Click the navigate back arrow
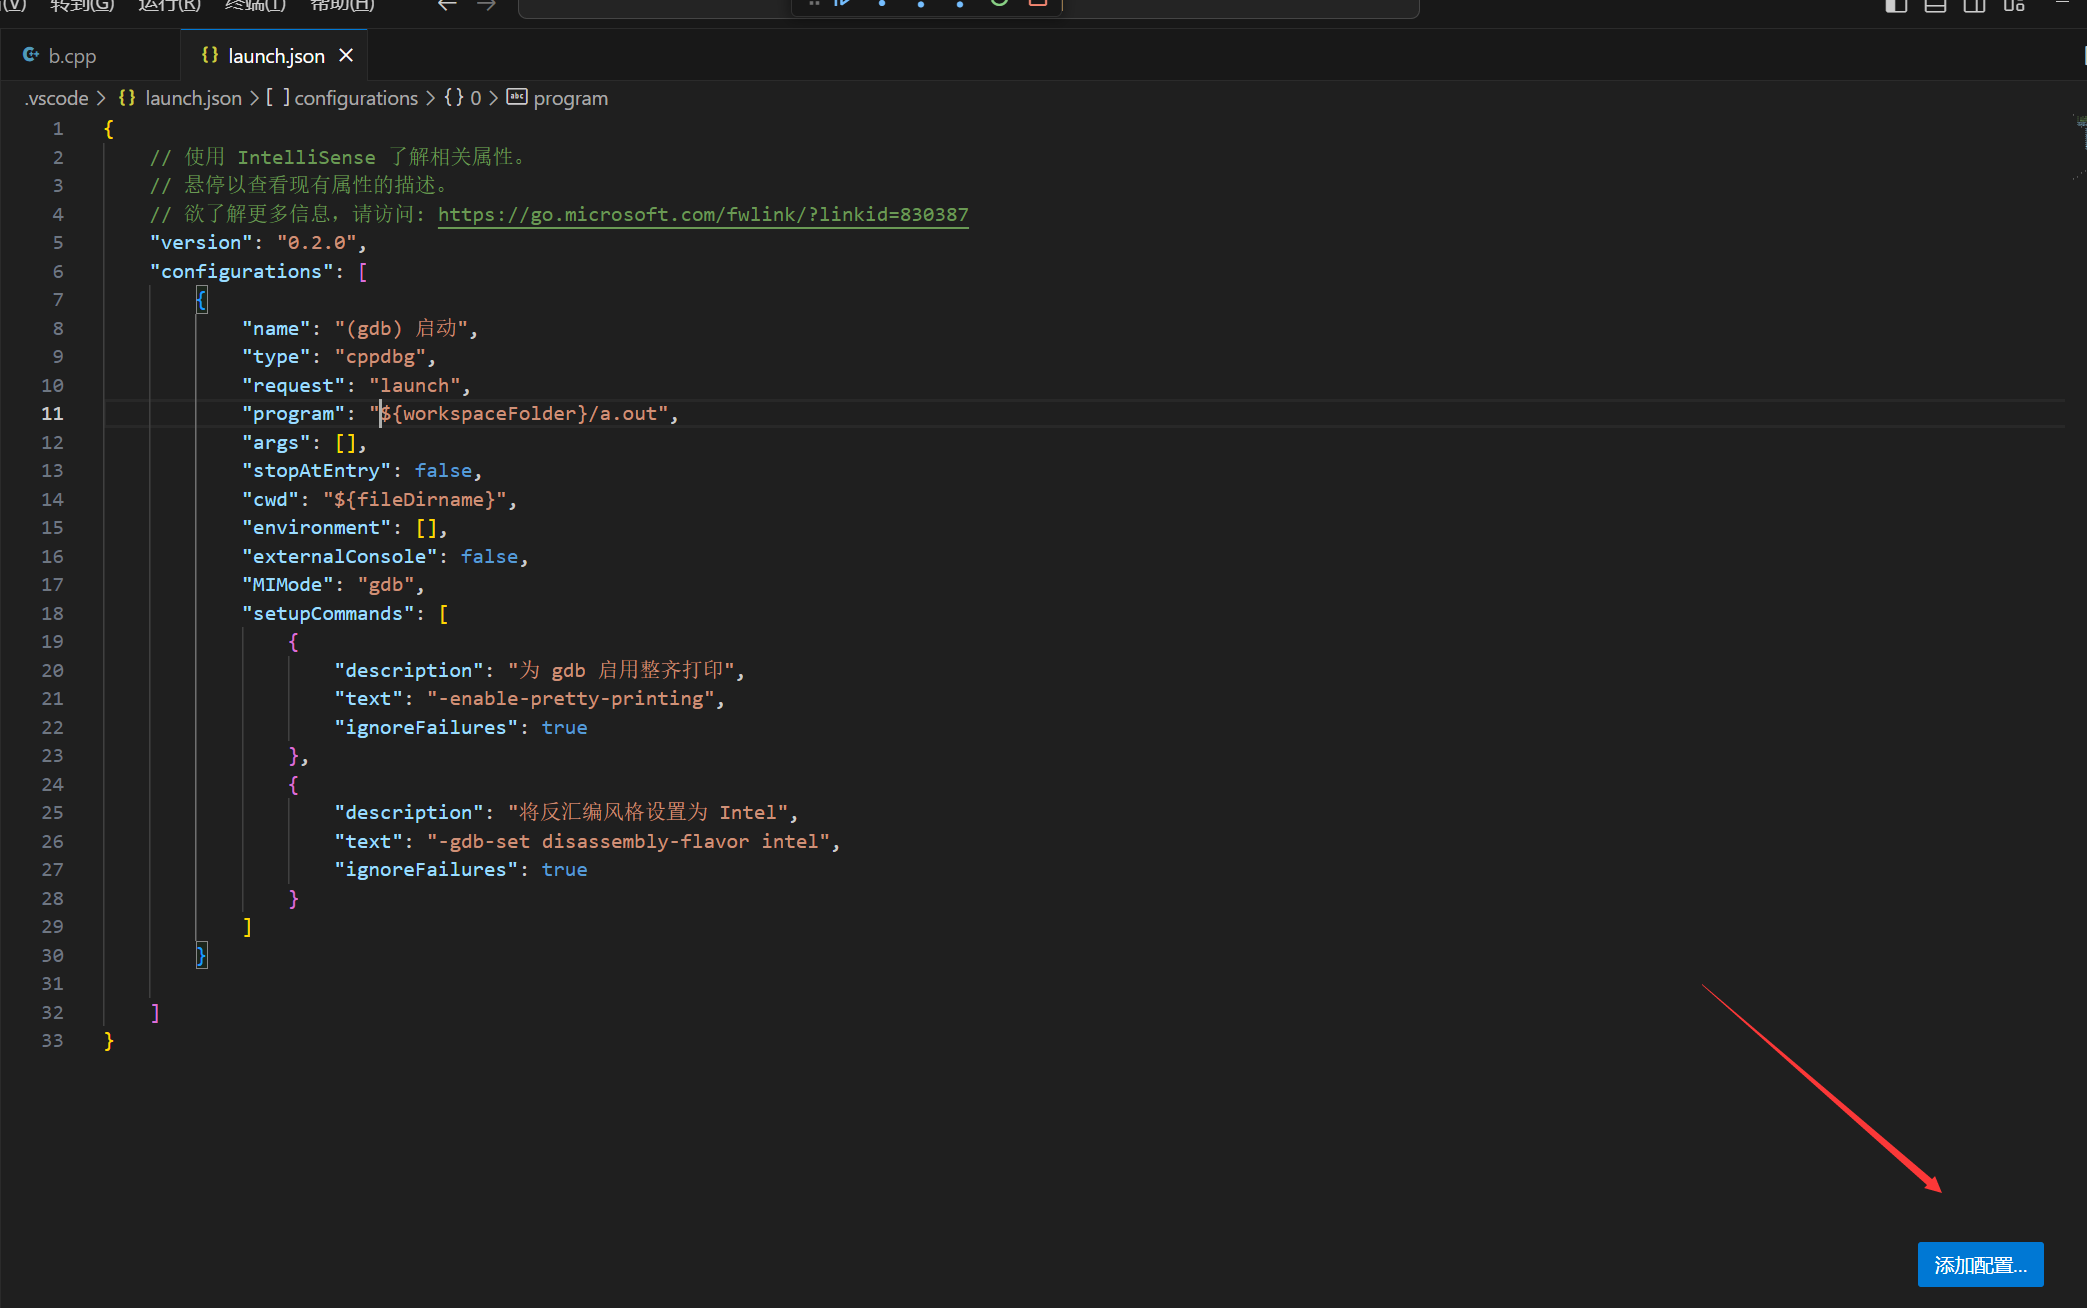The image size is (2087, 1308). point(447,6)
